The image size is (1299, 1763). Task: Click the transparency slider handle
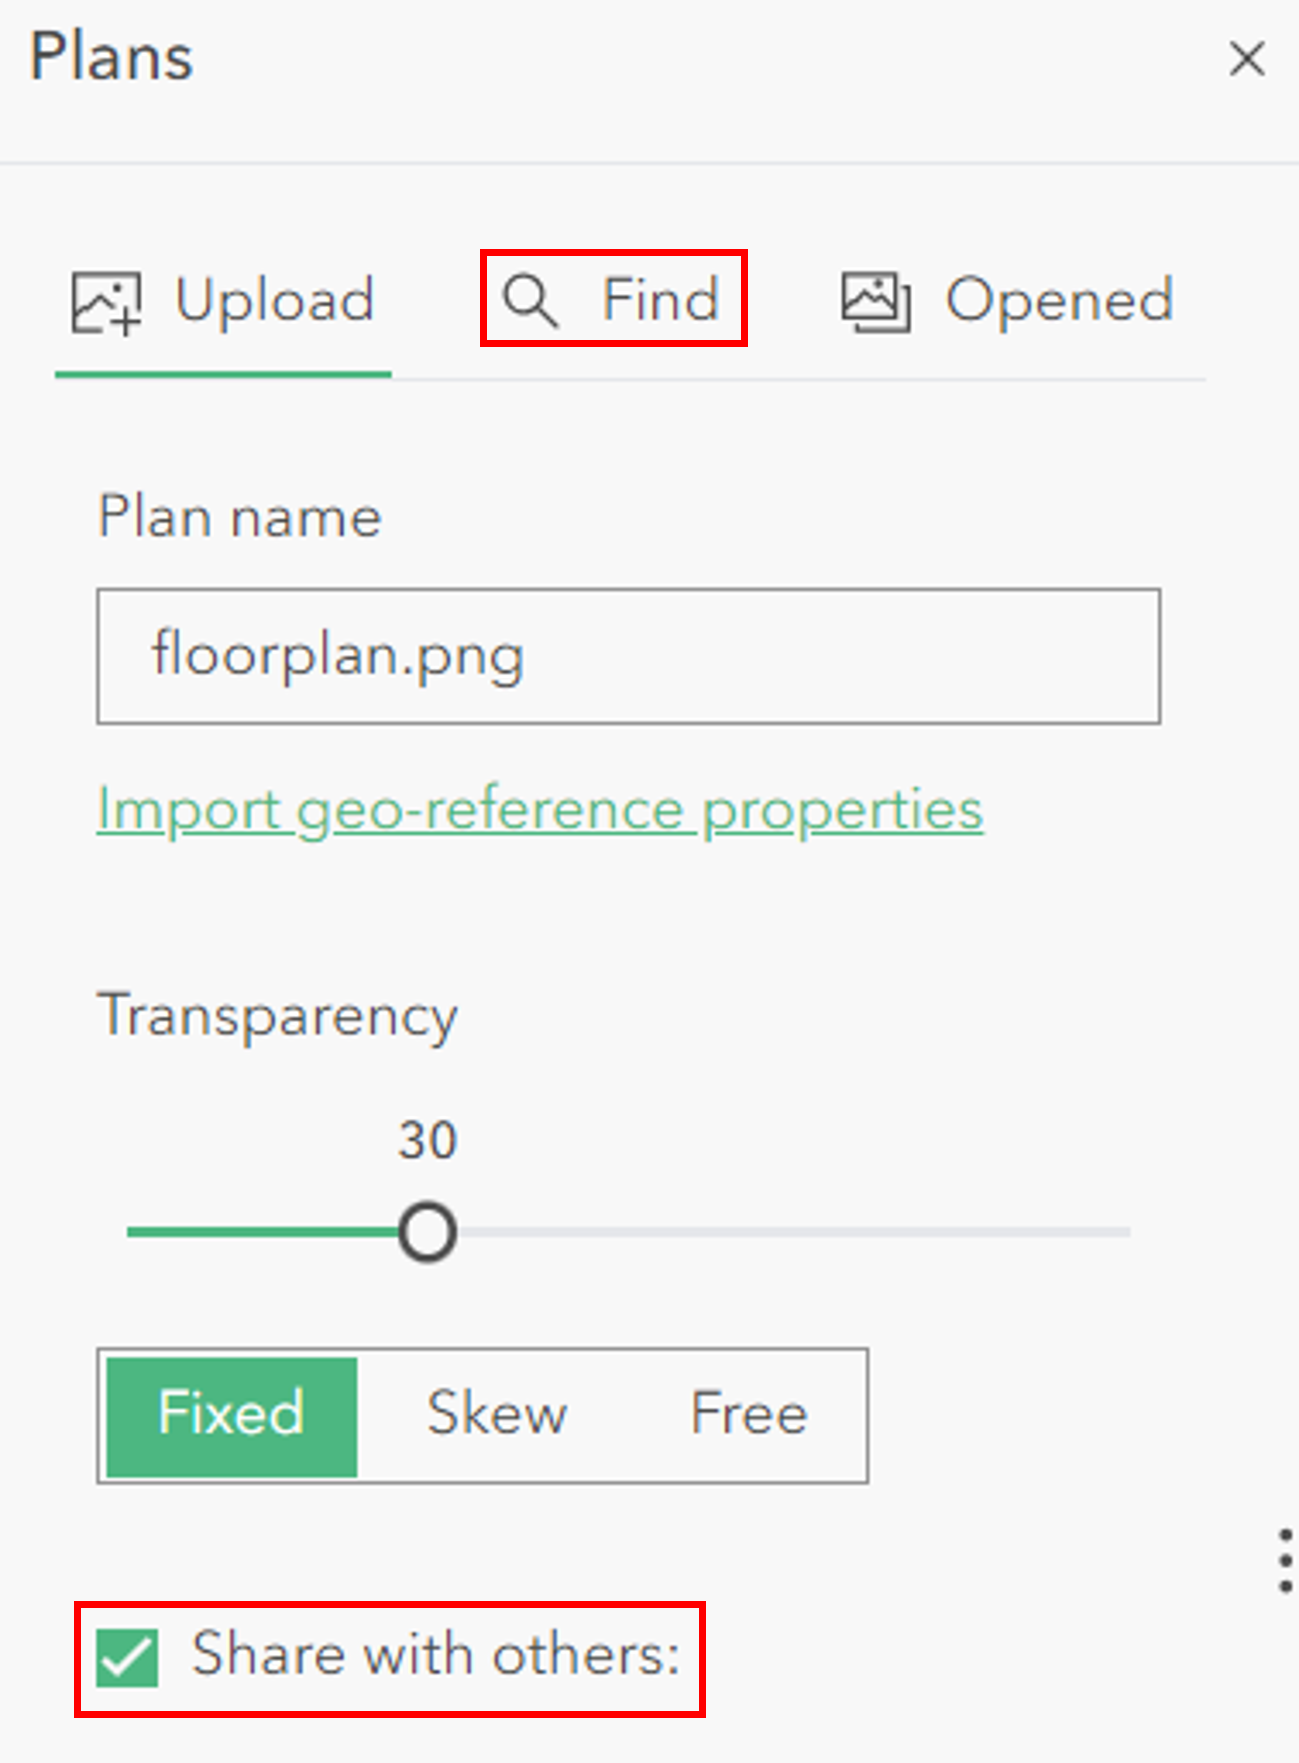pos(426,1233)
